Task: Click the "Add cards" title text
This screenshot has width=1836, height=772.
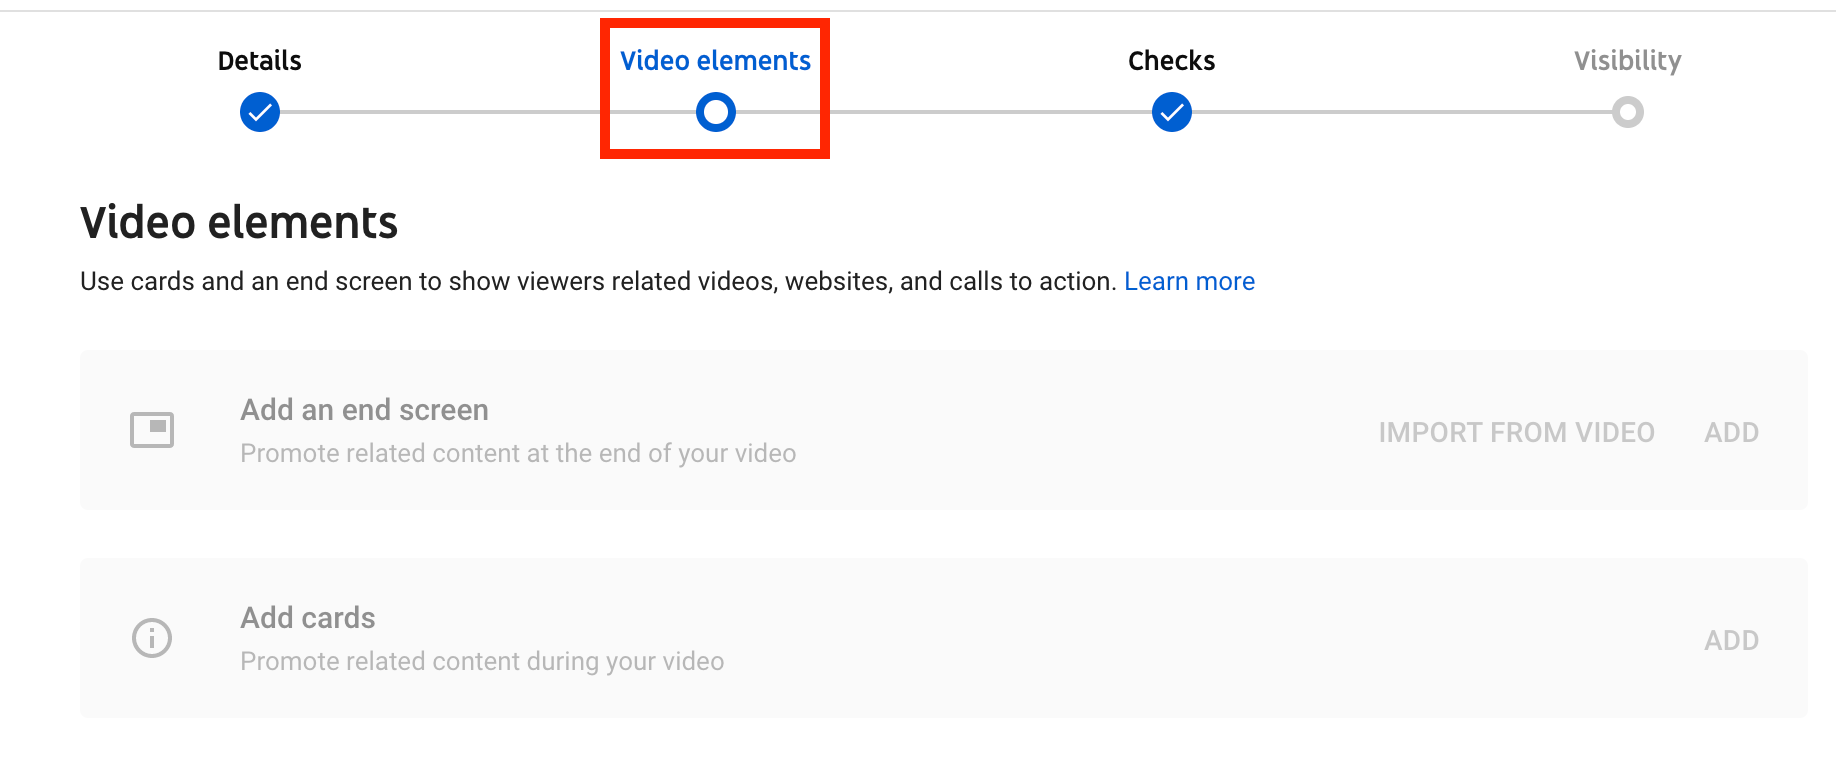Action: tap(308, 618)
